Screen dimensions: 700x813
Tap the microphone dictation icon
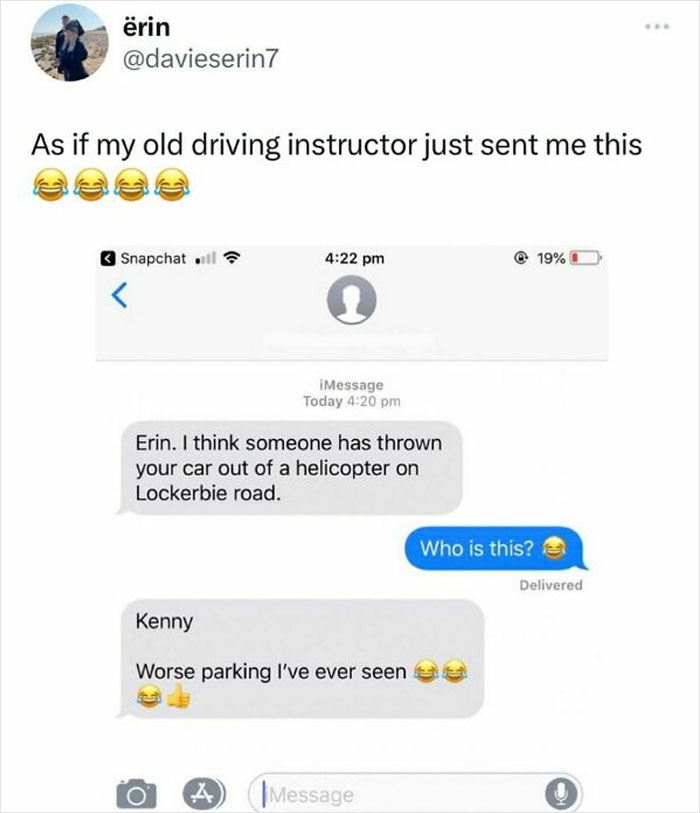pyautogui.click(x=561, y=793)
